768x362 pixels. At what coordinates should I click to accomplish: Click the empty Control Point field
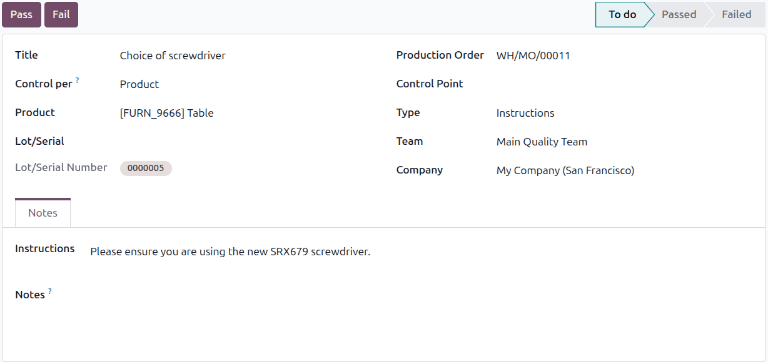coord(622,84)
